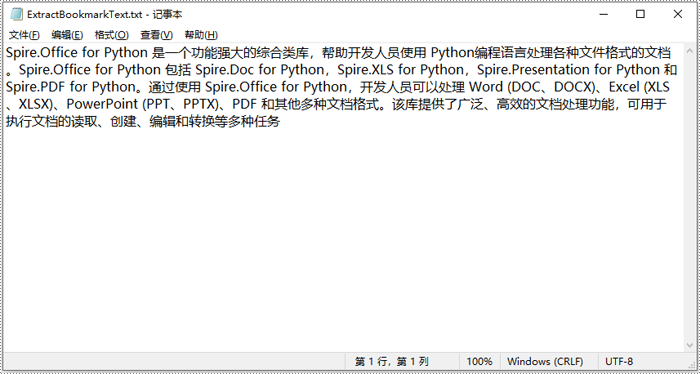Screen dimensions: 700x374
Task: Open the 帮助(H) menu
Action: 201,35
